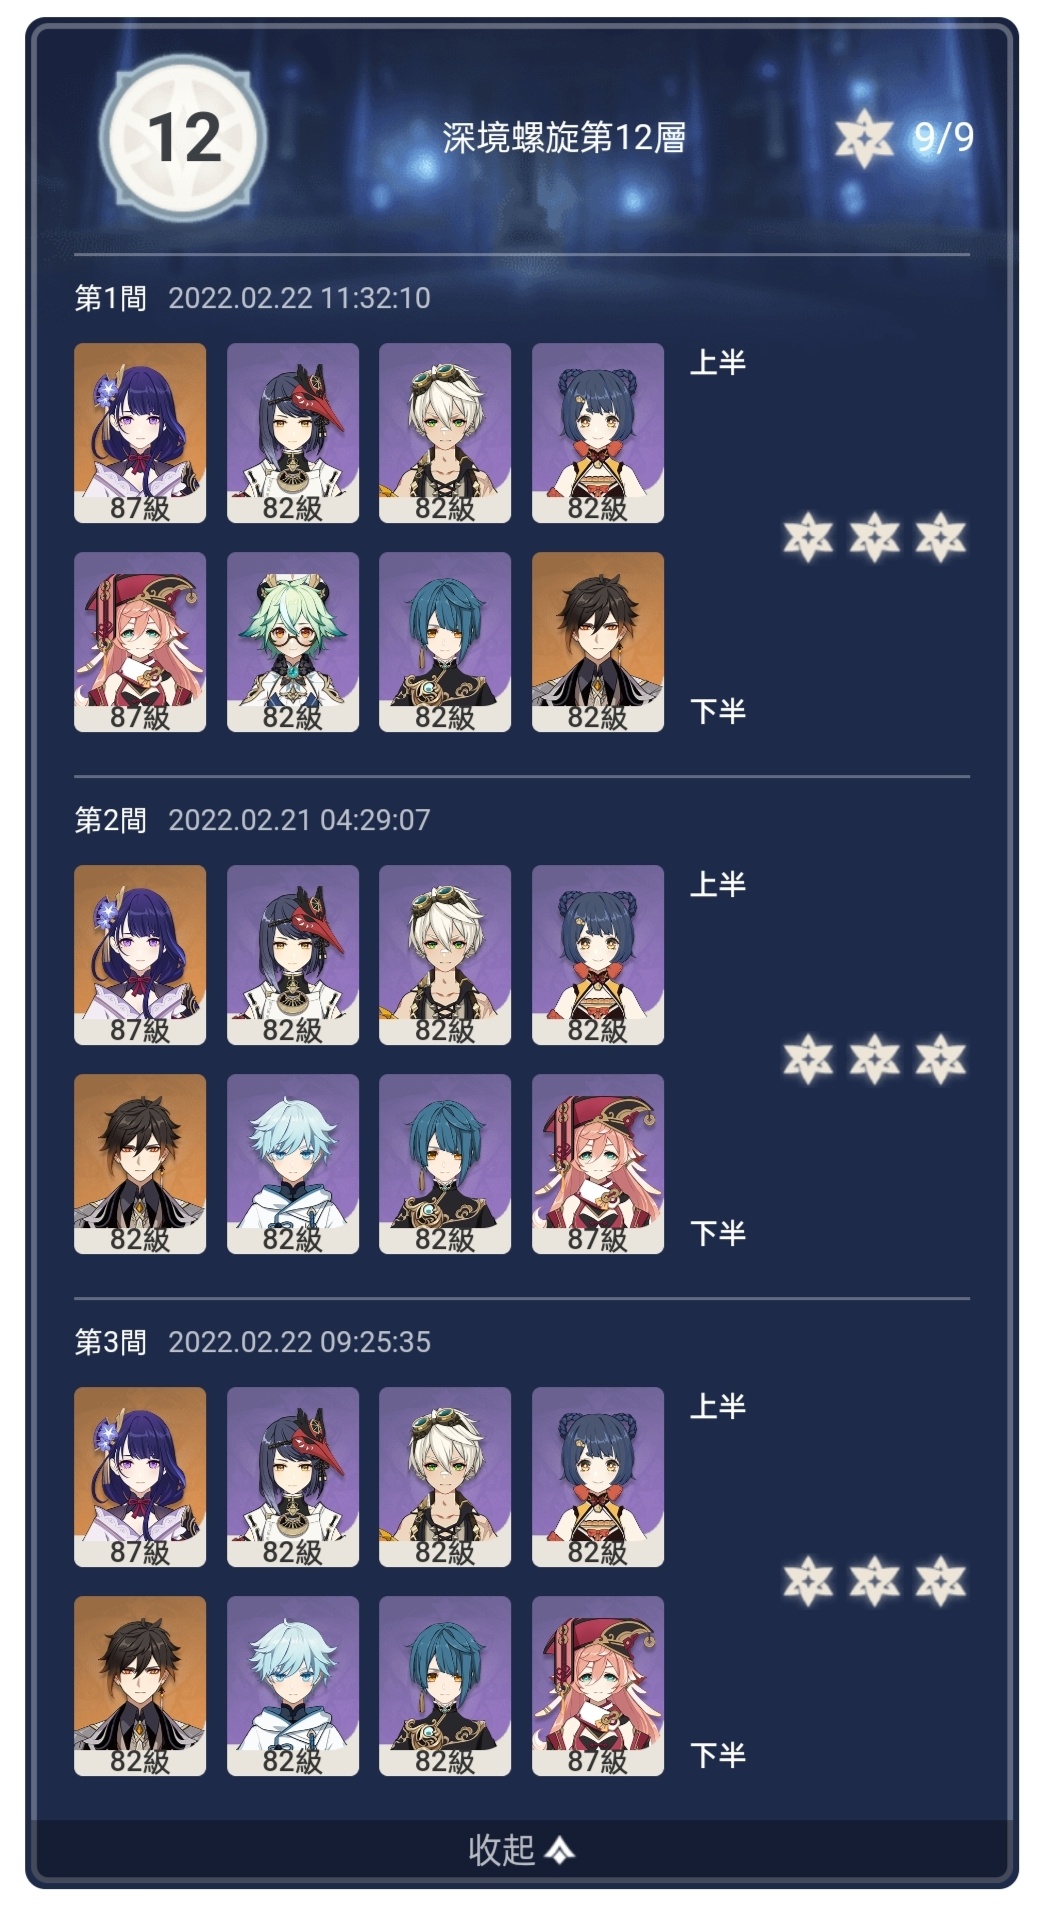
Task: Select light-blue-haired character in chamber 3 second half
Action: (x=293, y=1686)
